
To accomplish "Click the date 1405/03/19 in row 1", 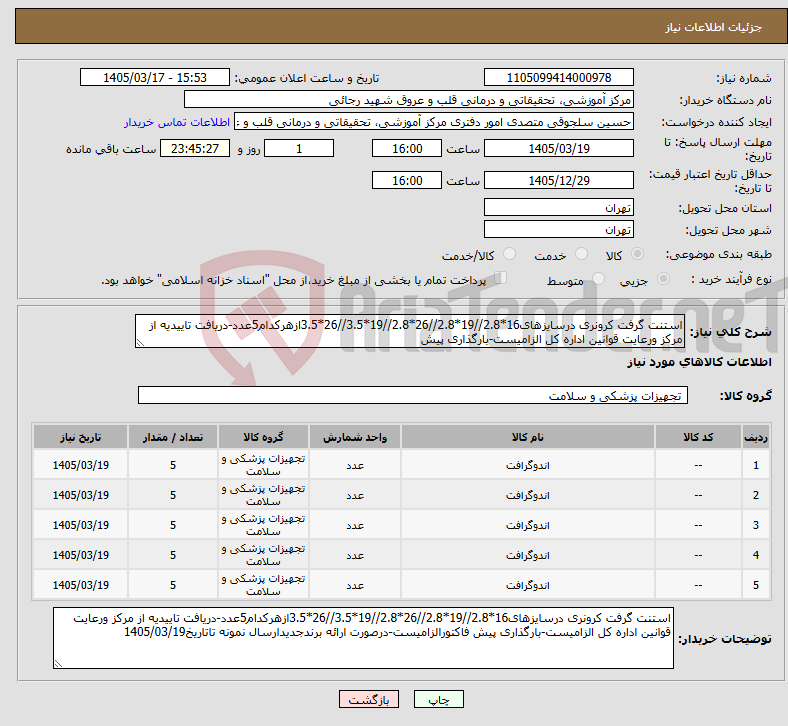I will click(80, 466).
